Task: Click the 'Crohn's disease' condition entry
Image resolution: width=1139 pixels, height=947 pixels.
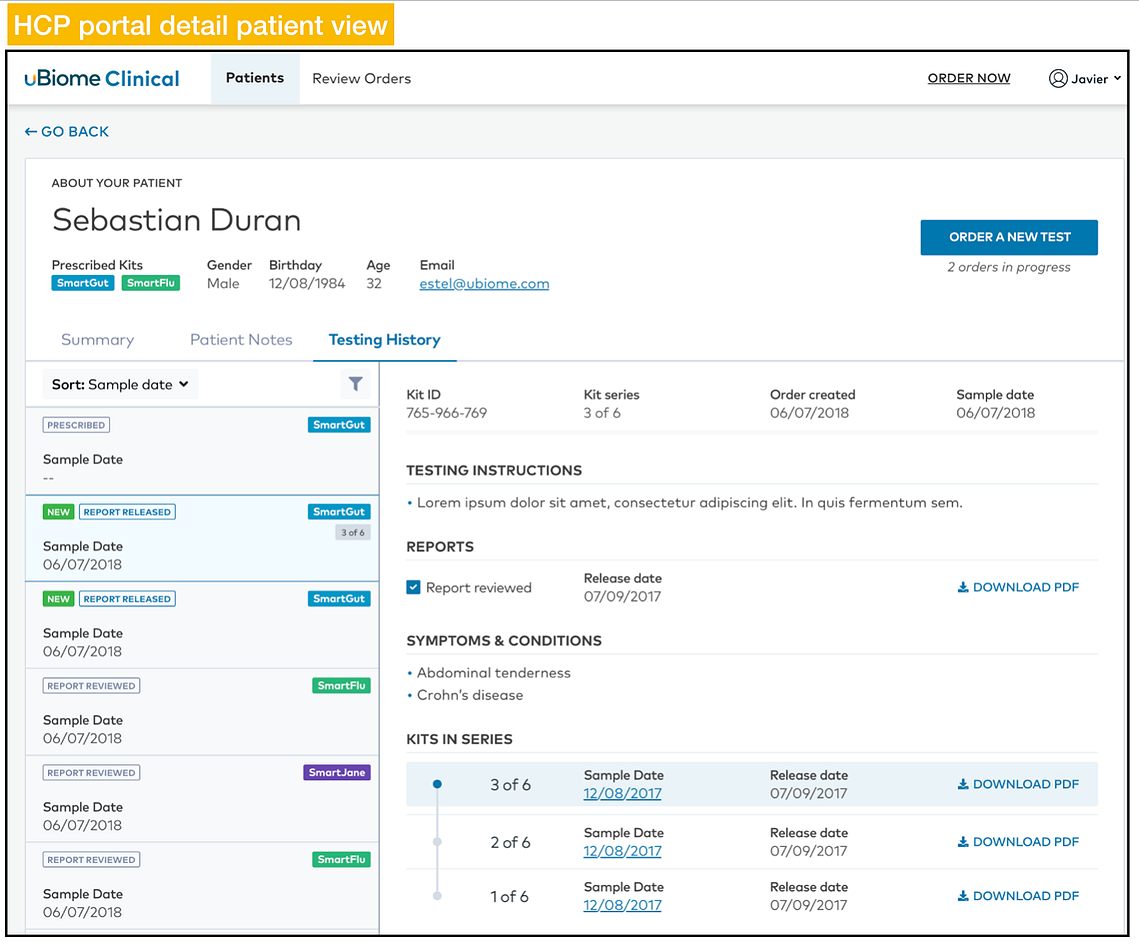Action: [469, 695]
